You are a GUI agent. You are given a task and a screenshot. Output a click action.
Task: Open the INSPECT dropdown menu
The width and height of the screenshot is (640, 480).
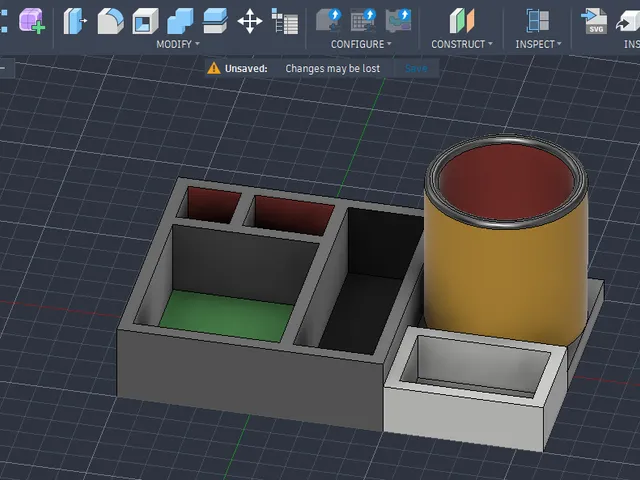538,44
